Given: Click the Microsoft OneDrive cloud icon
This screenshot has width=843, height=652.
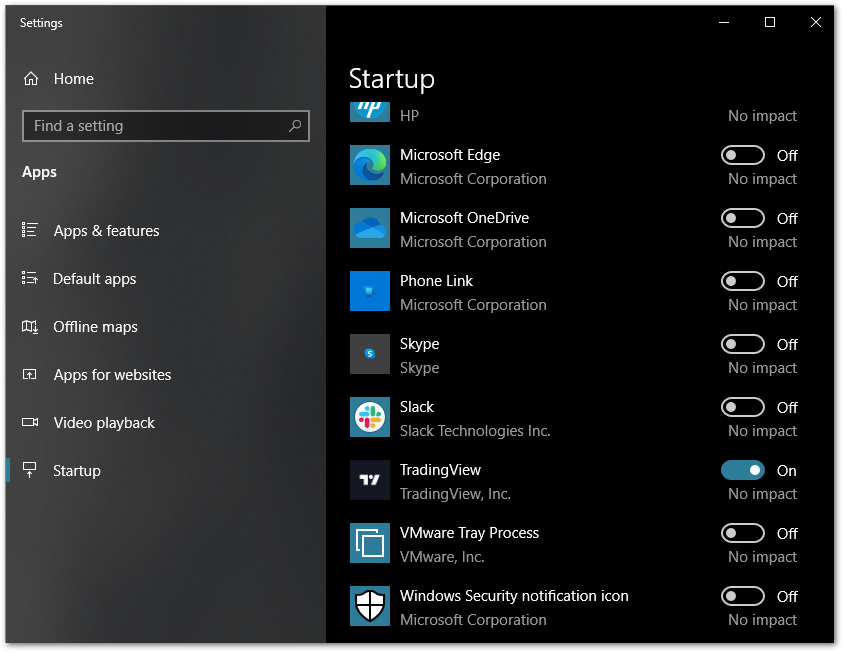Looking at the screenshot, I should (370, 228).
